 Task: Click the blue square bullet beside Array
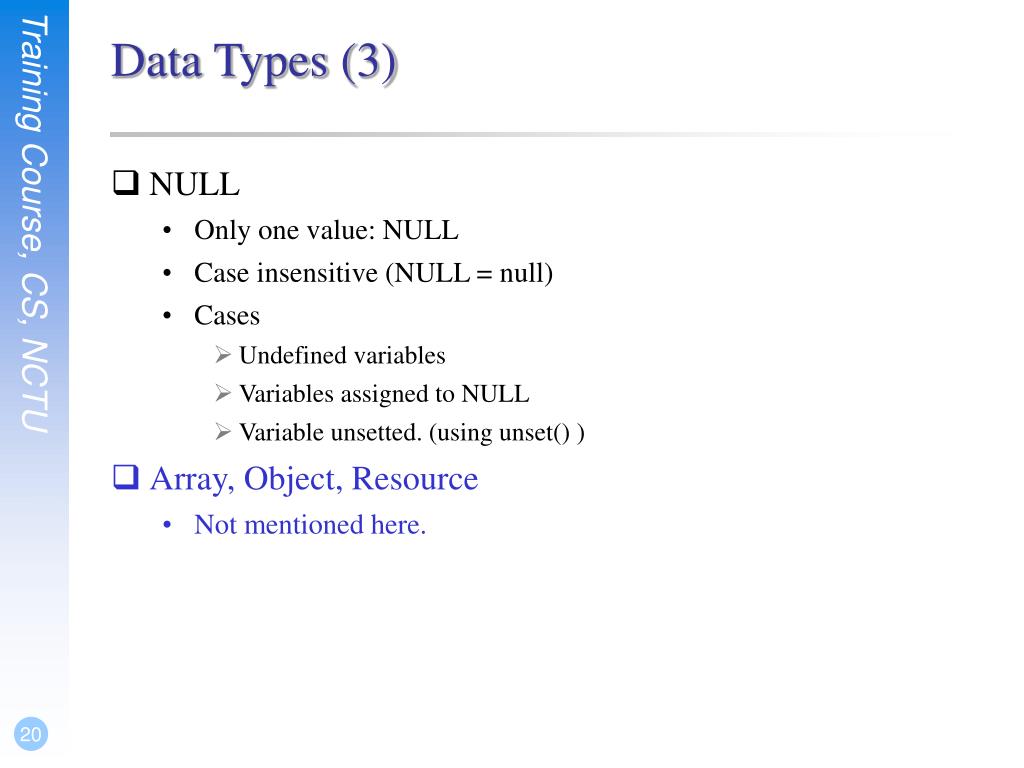tap(125, 477)
